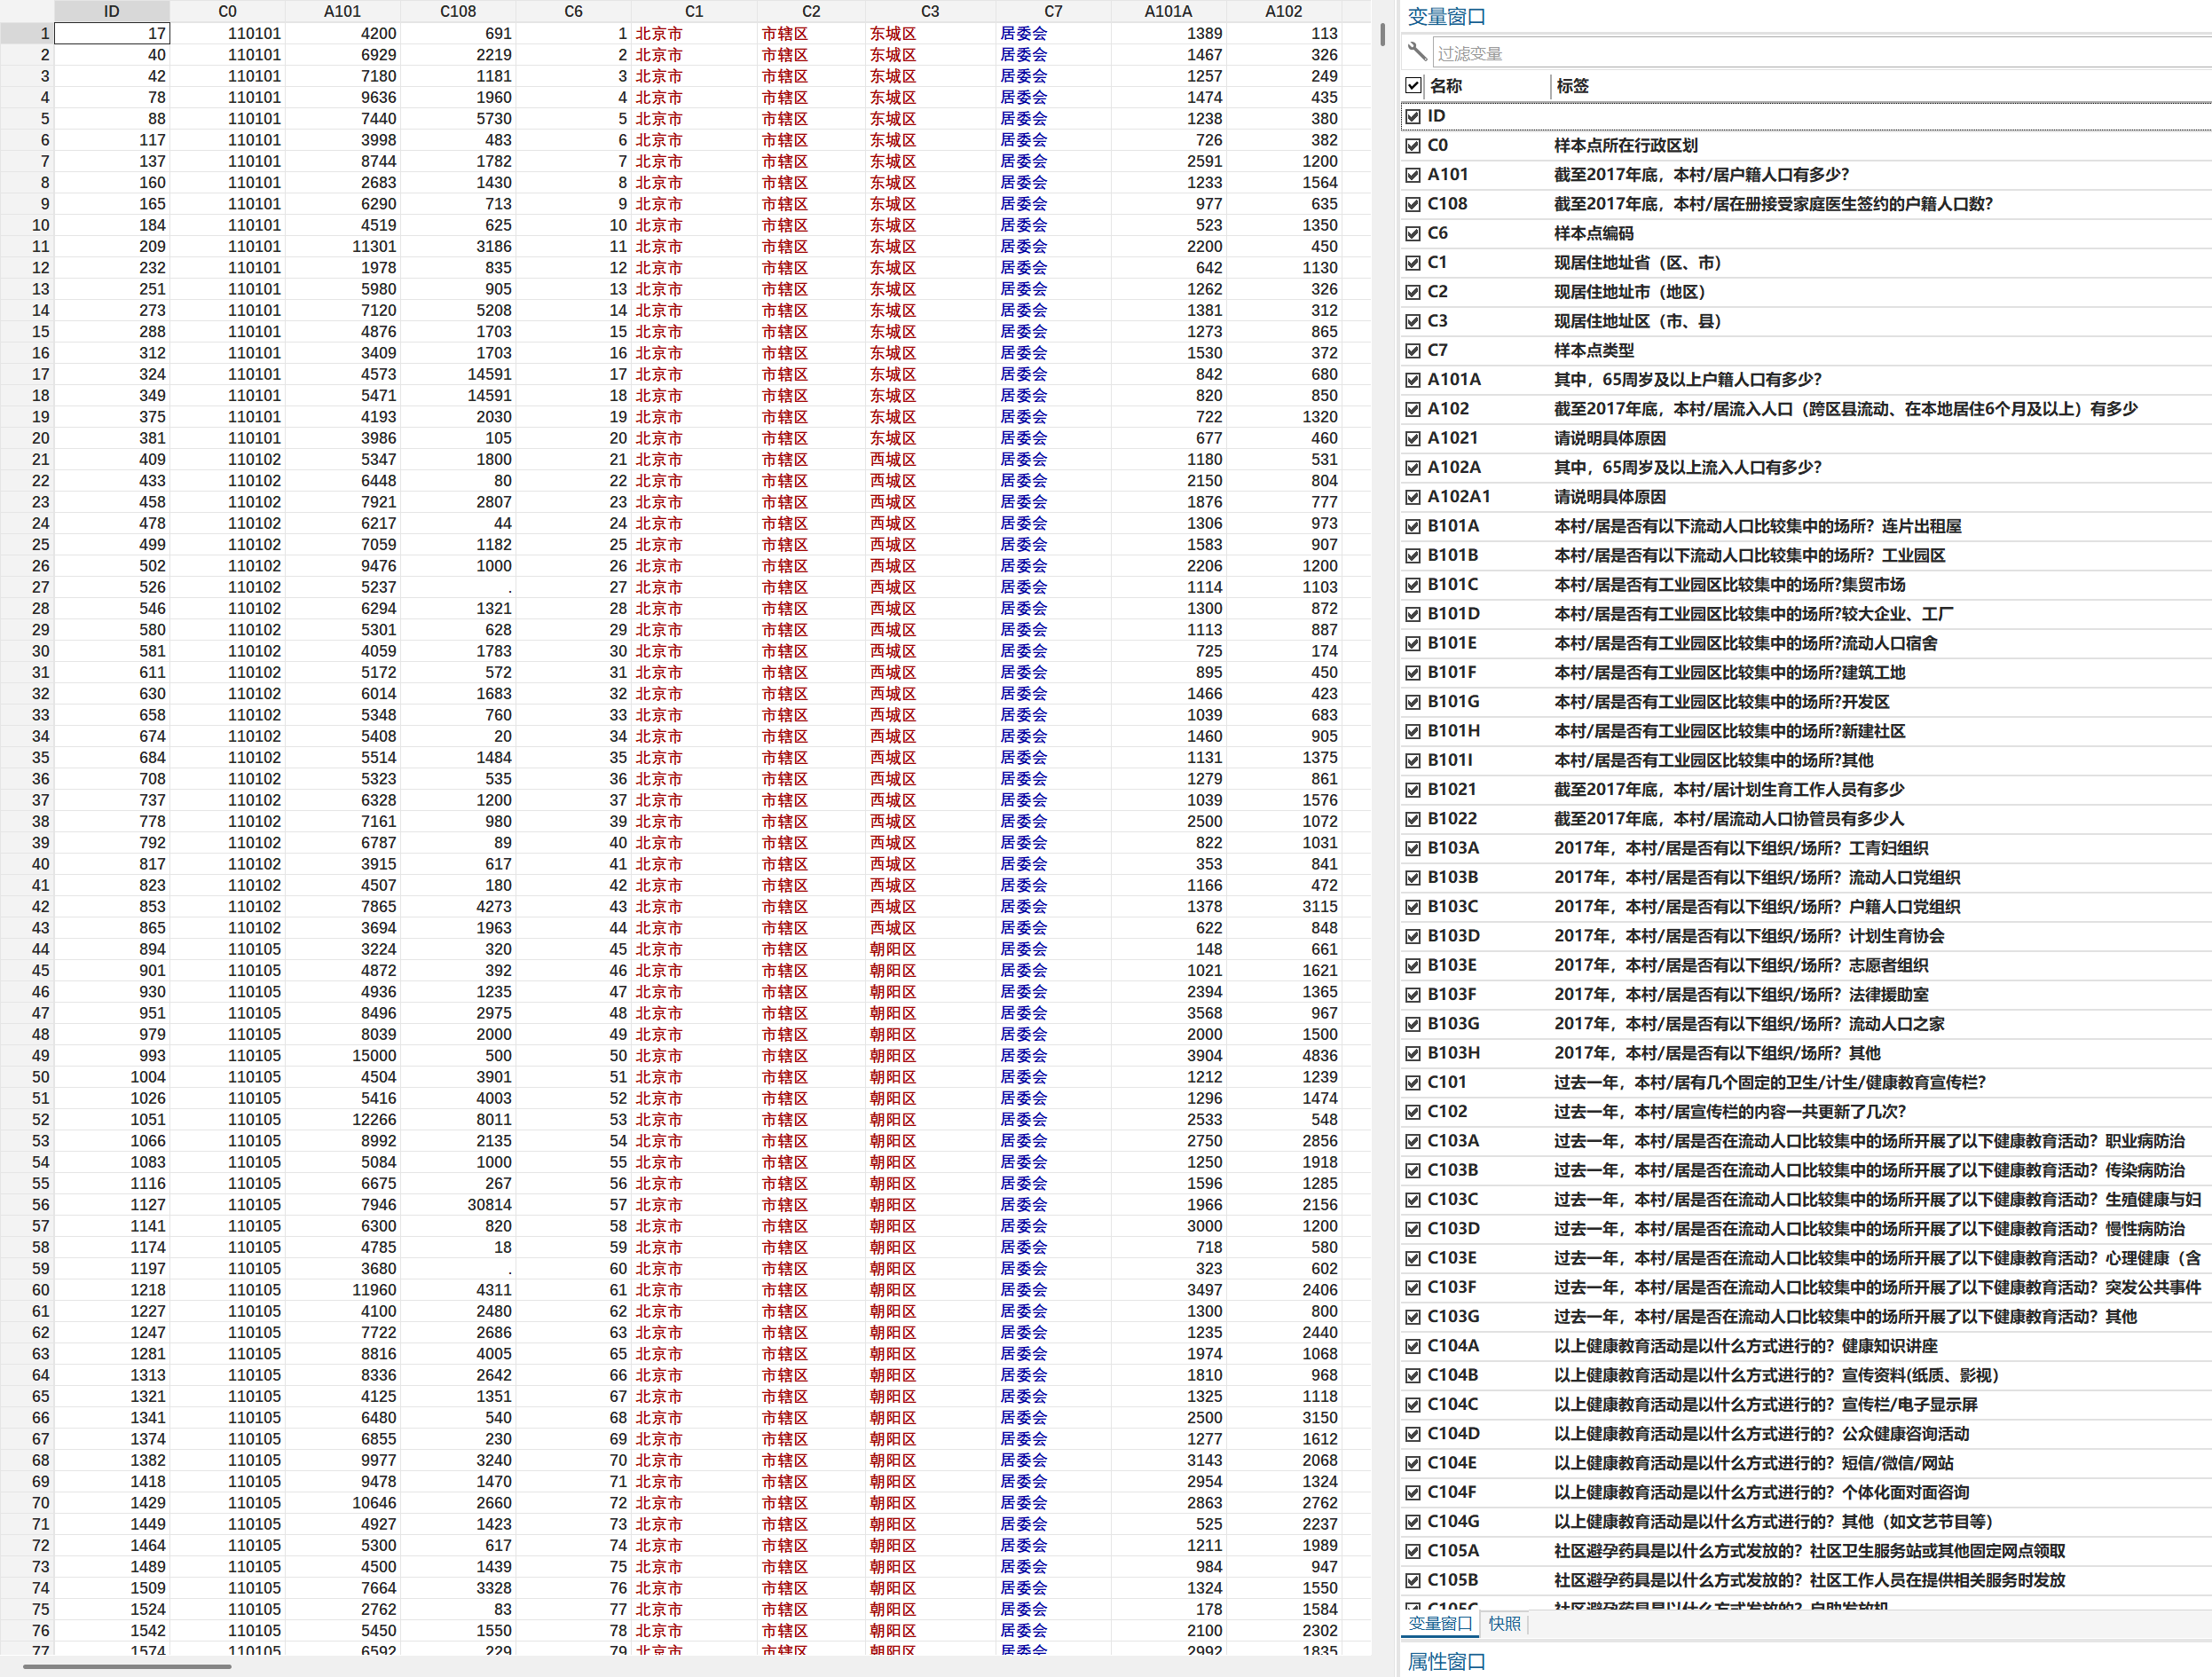The width and height of the screenshot is (2212, 1677).
Task: Select the C108 data column header
Action: (x=458, y=11)
